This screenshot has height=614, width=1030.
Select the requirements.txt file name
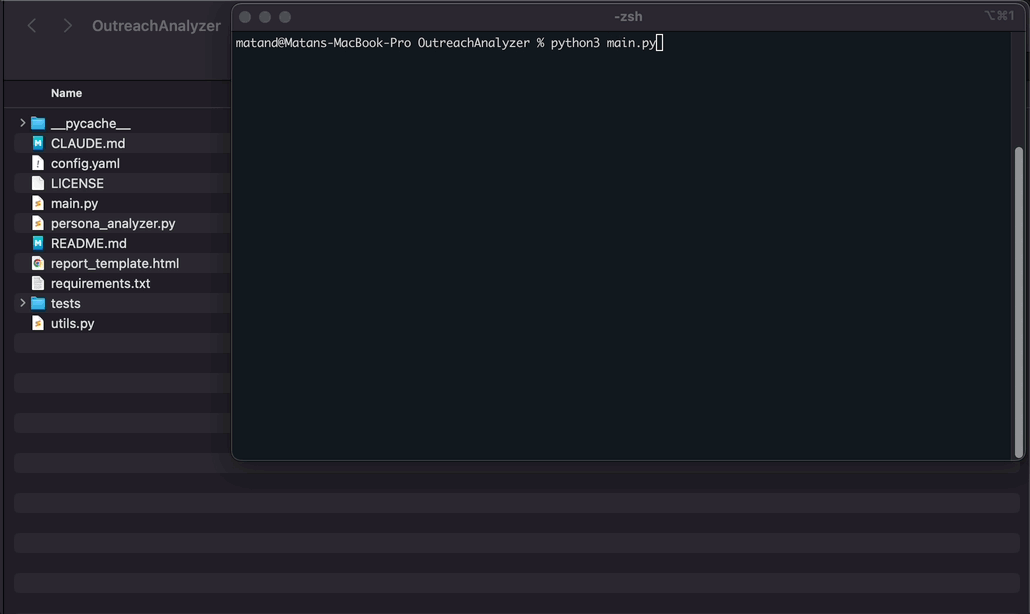click(101, 283)
